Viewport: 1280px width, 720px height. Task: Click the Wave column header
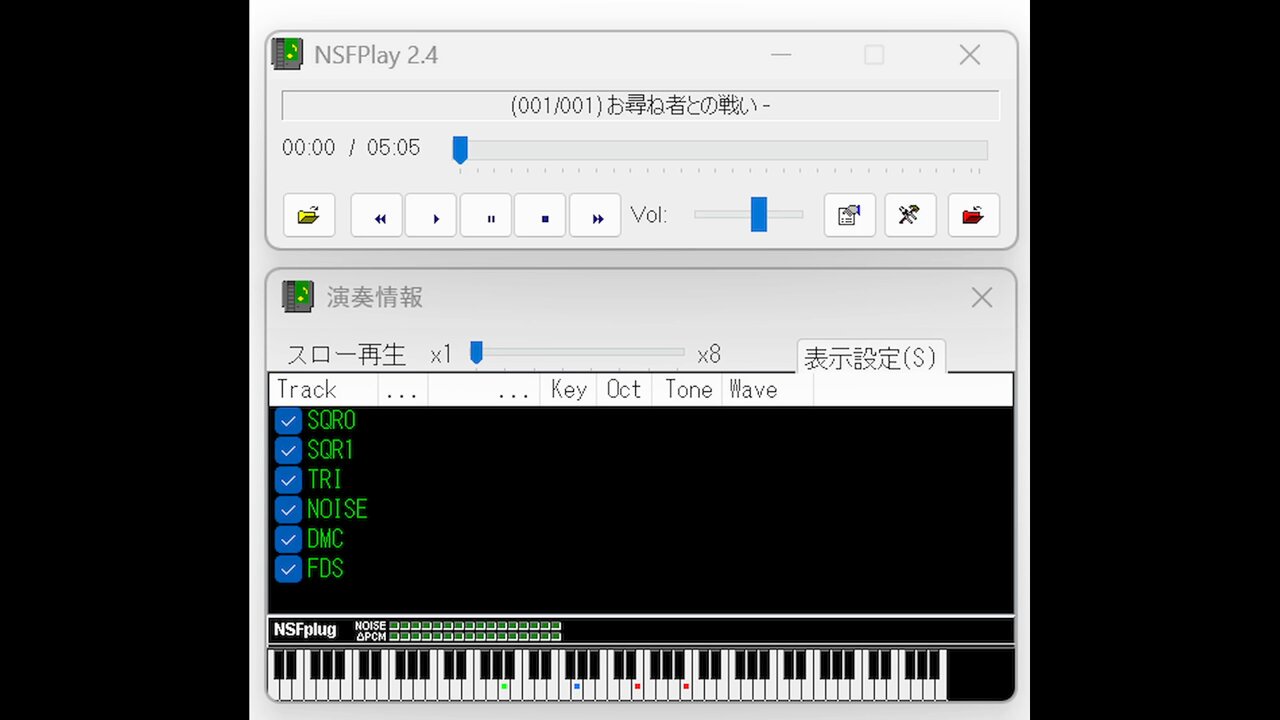click(x=767, y=390)
